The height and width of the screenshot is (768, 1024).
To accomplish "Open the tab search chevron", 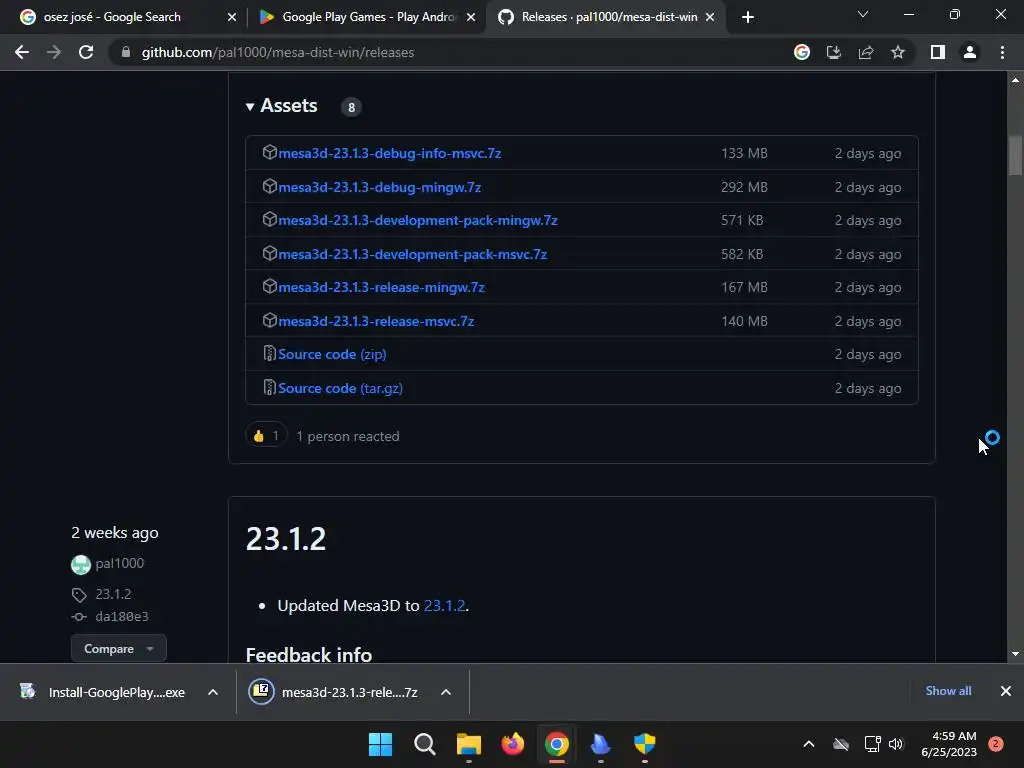I will pos(863,14).
